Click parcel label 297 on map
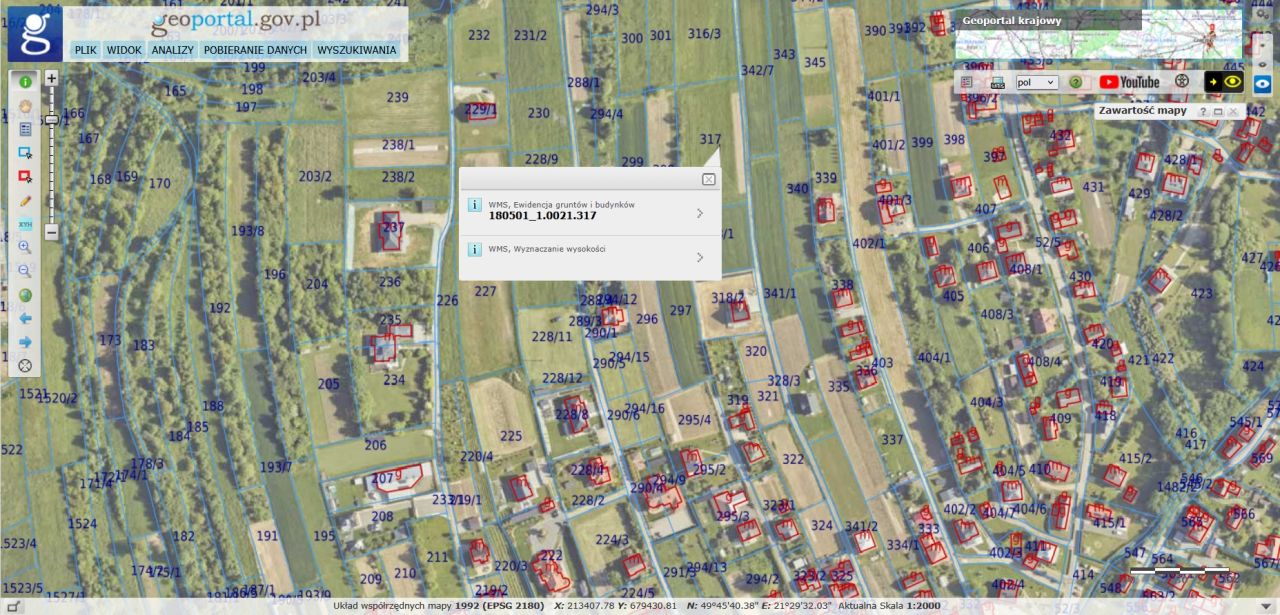The height and width of the screenshot is (615, 1280). [x=680, y=311]
